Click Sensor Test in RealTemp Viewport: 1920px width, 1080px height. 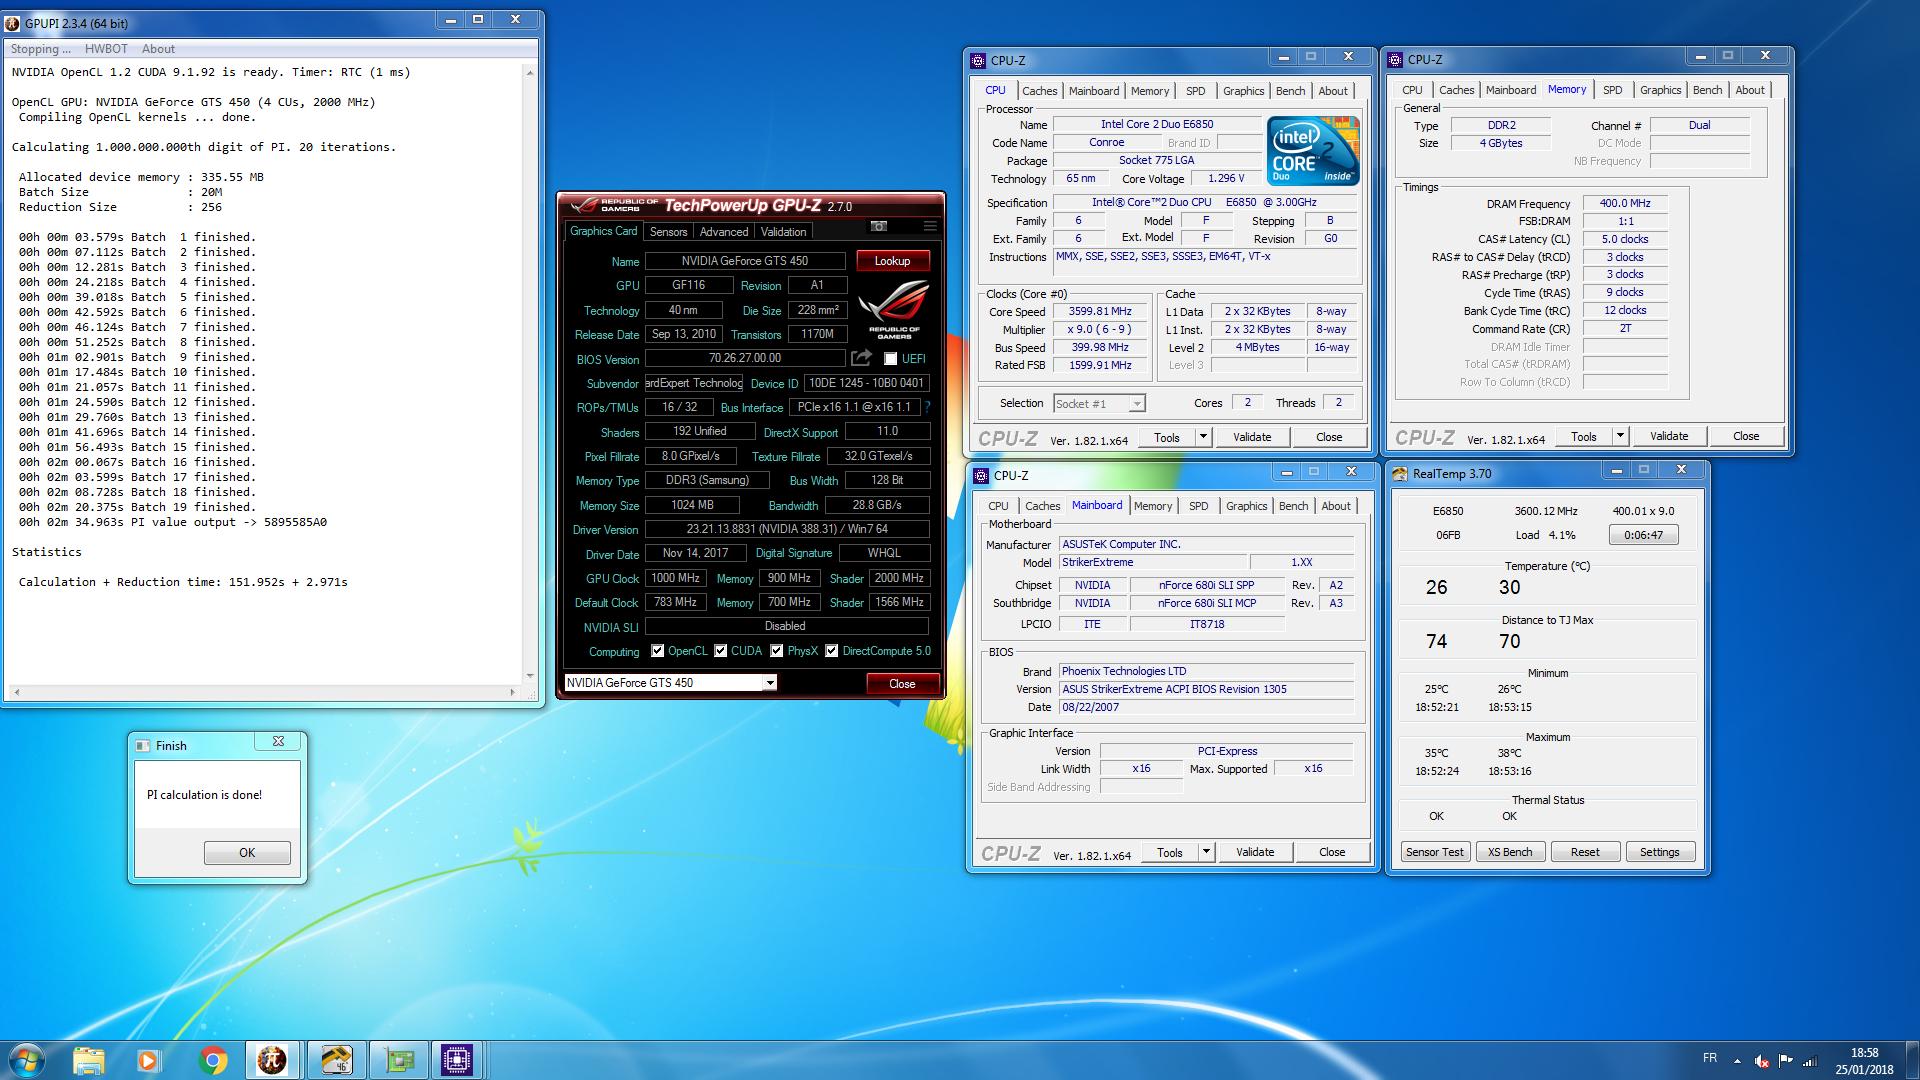[1434, 852]
